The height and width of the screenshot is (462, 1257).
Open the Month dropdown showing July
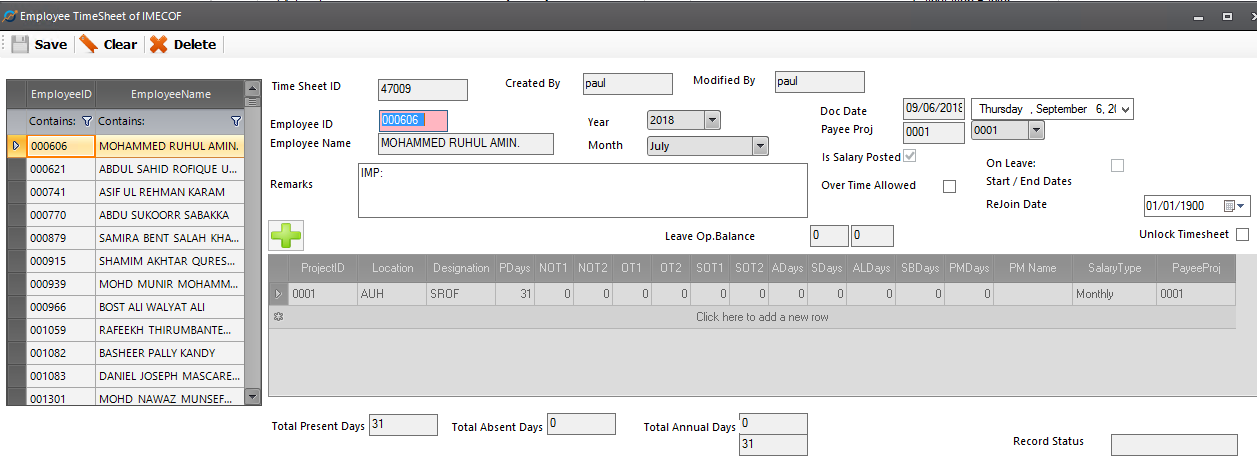(760, 146)
